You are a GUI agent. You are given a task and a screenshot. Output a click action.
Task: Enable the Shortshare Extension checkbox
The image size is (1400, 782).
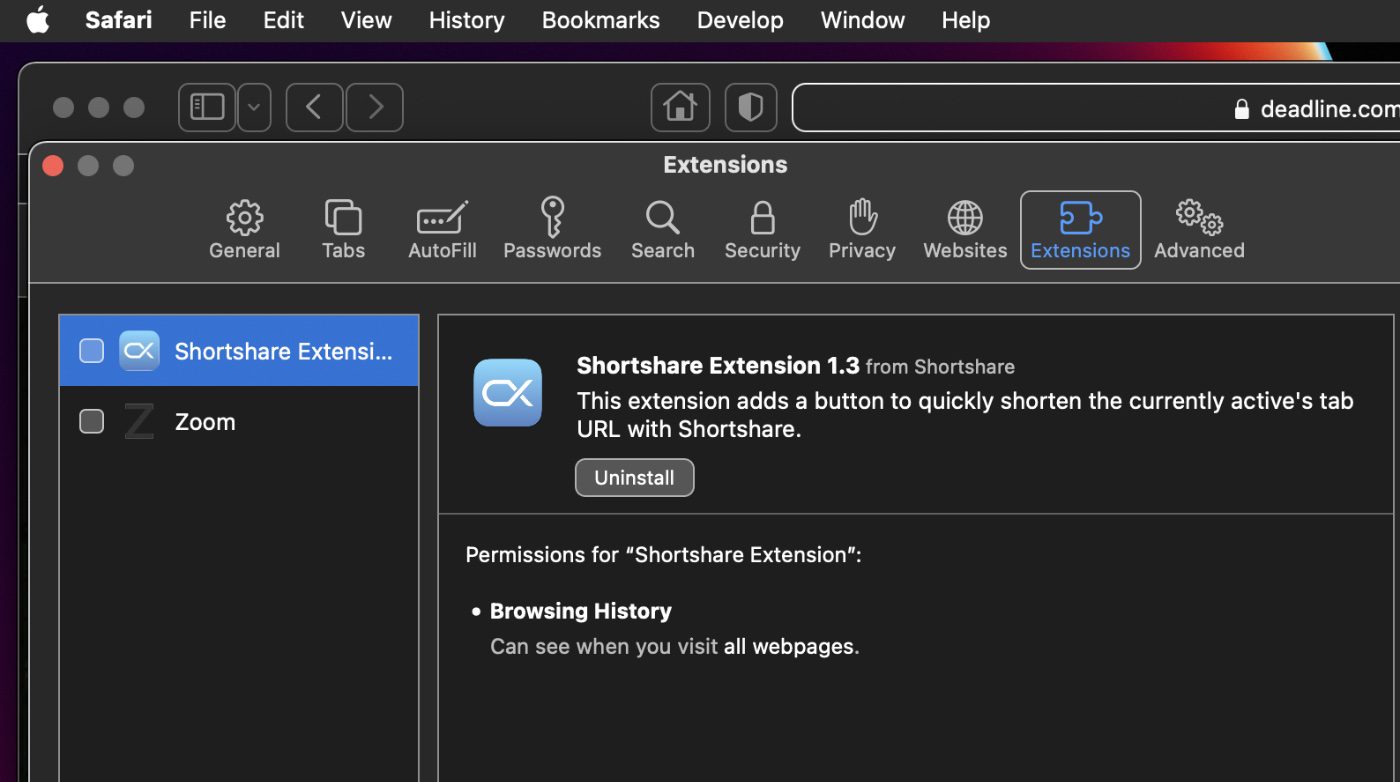coord(91,351)
